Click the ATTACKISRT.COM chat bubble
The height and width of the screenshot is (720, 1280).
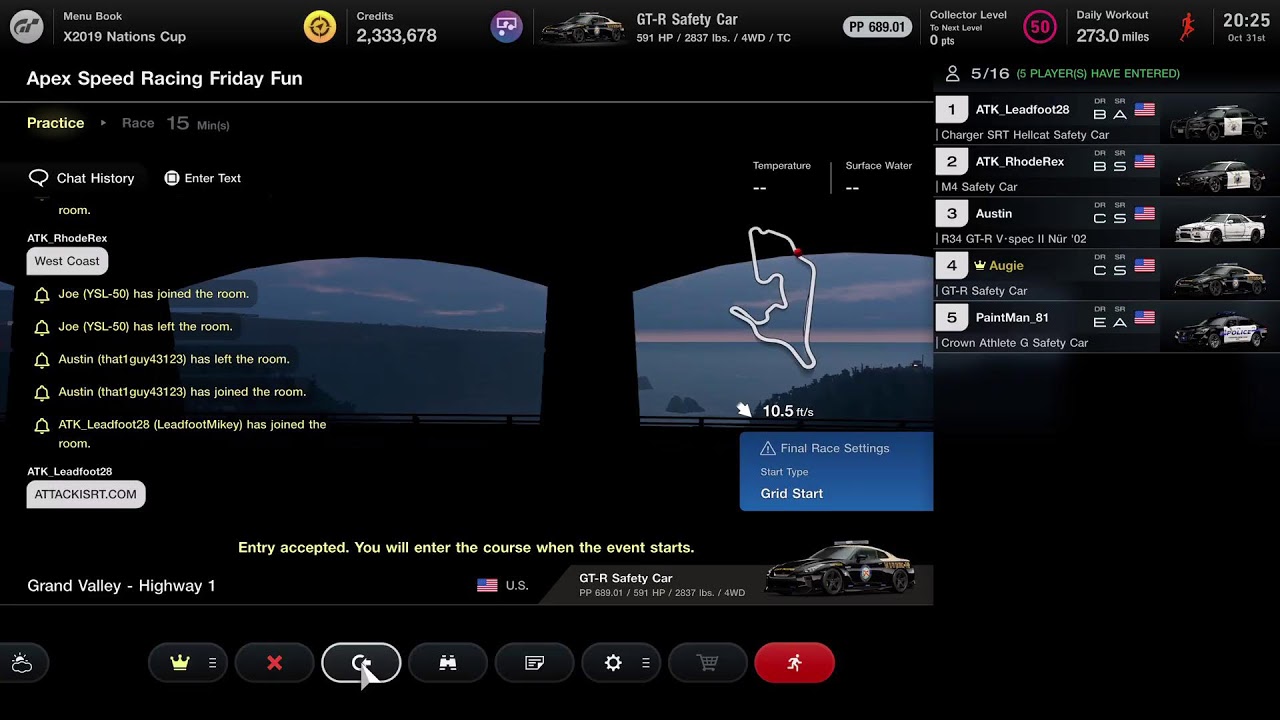coord(86,494)
